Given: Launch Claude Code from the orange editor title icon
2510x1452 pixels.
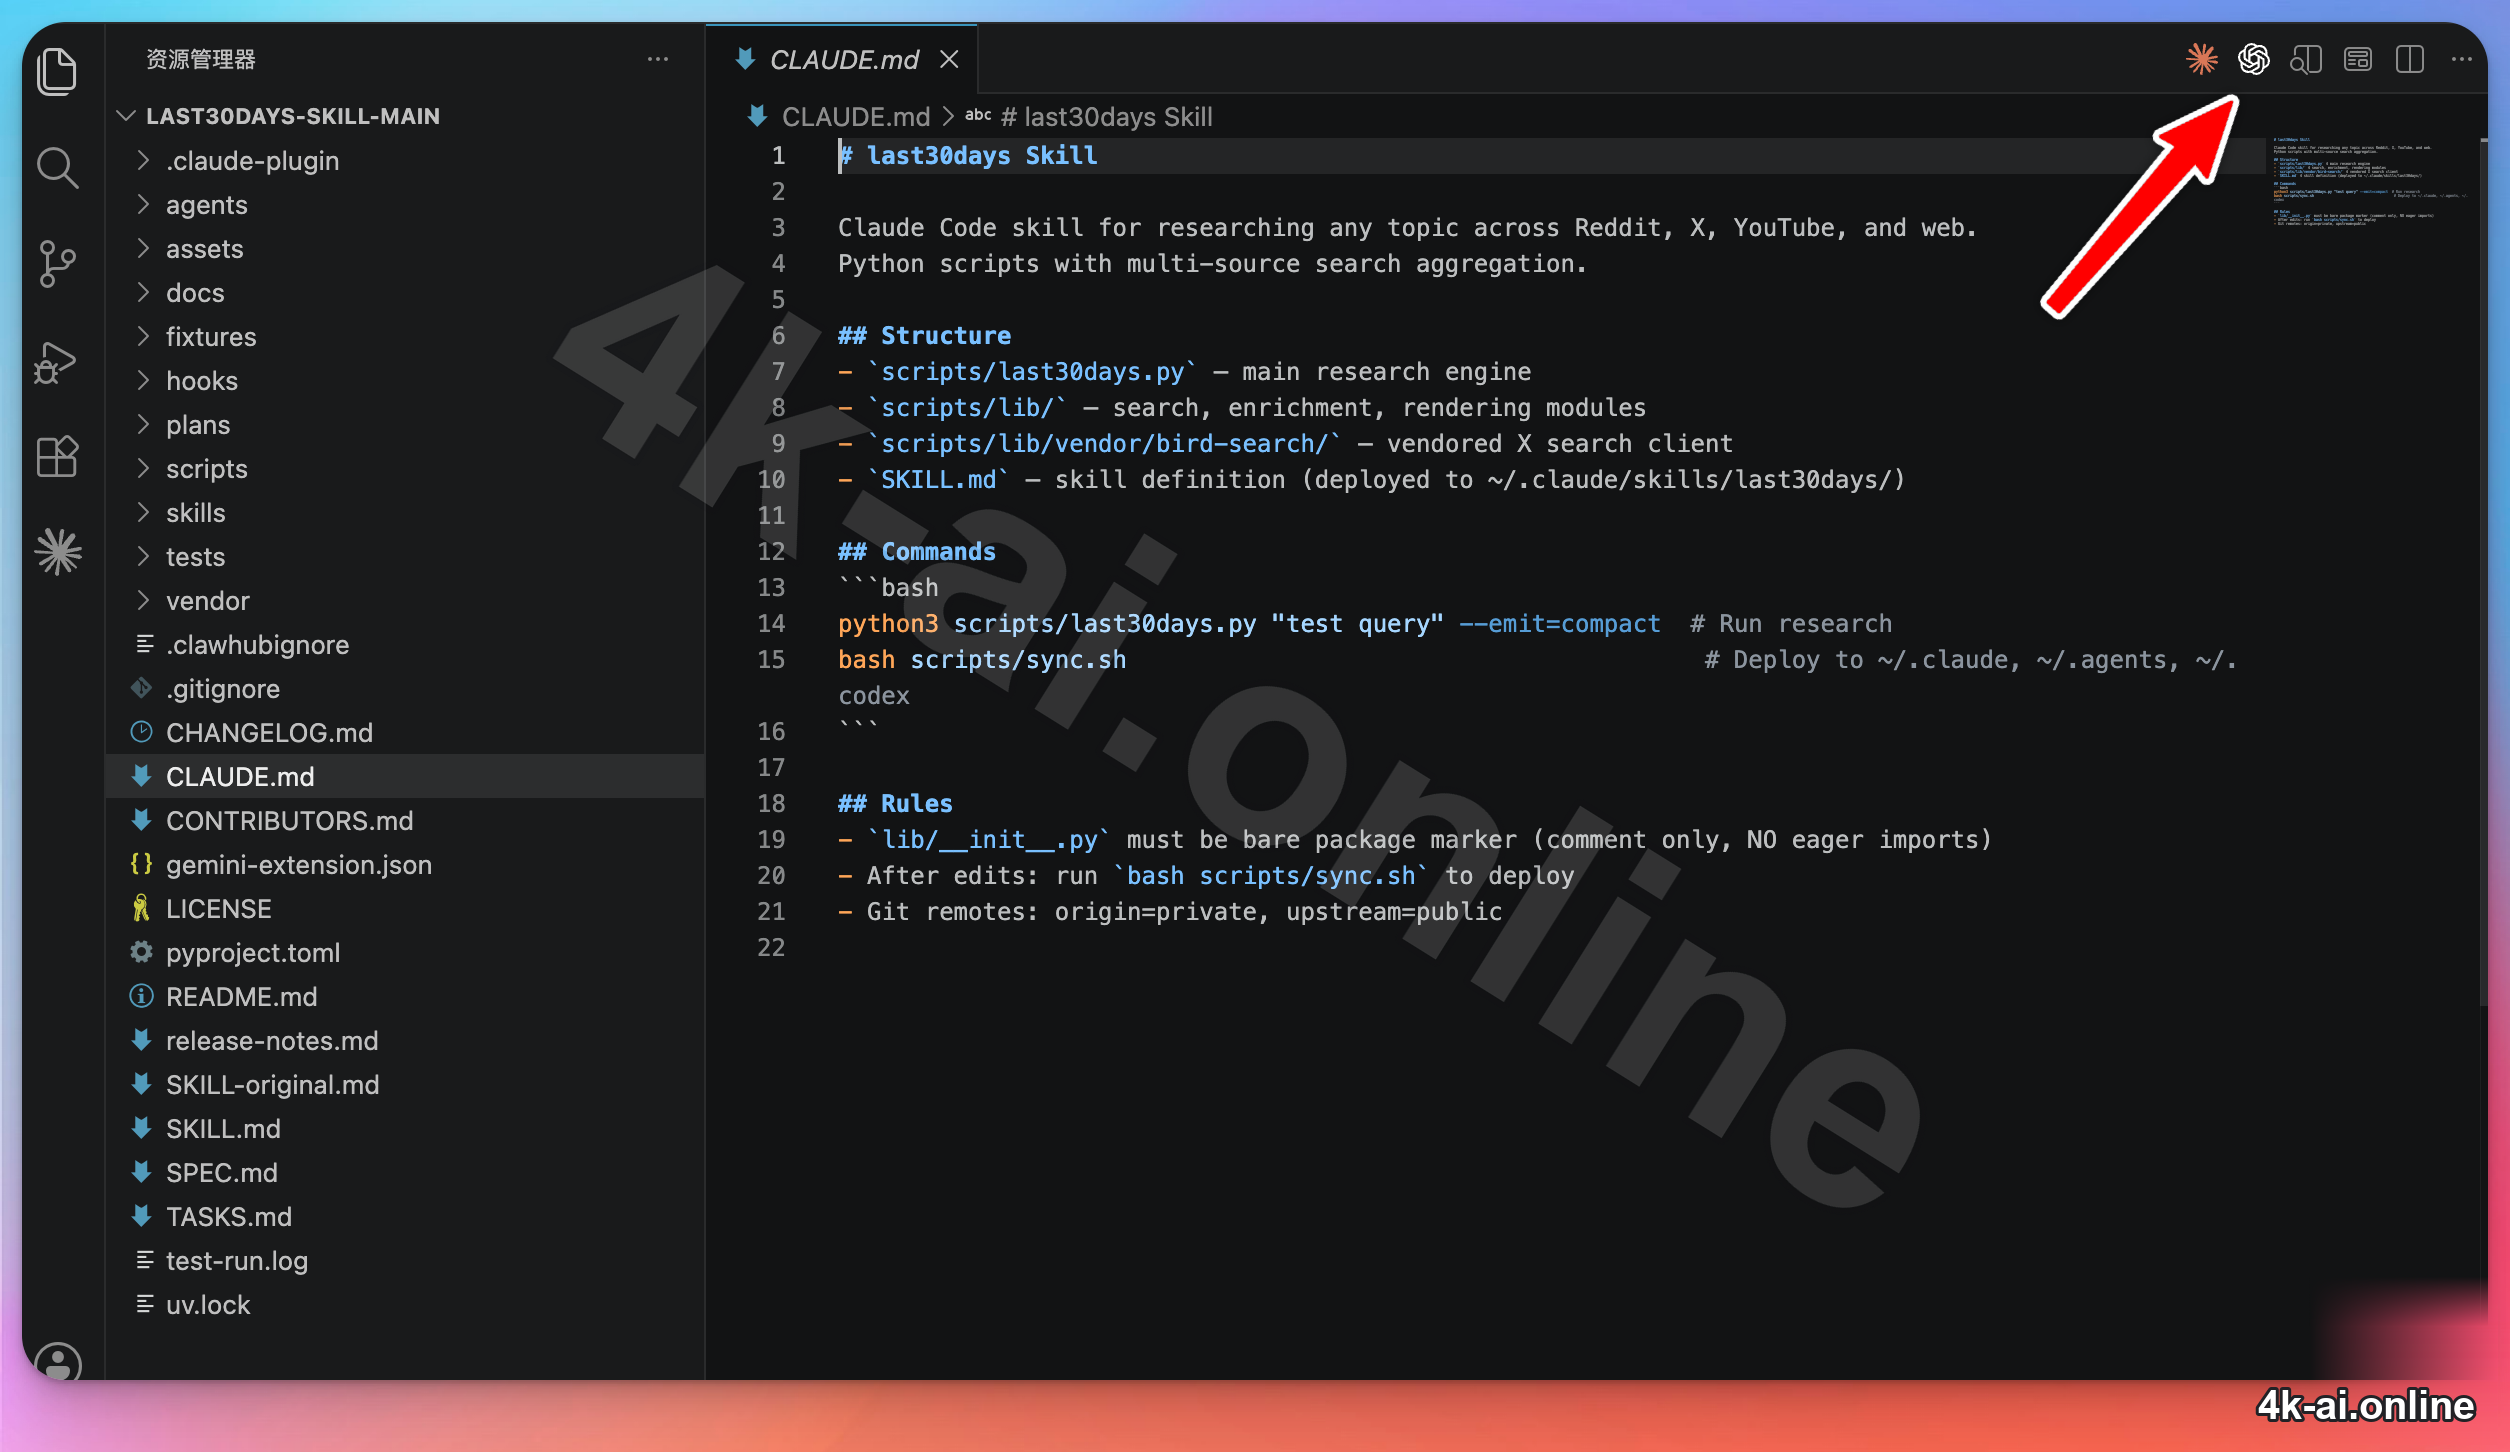Looking at the screenshot, I should [2201, 60].
